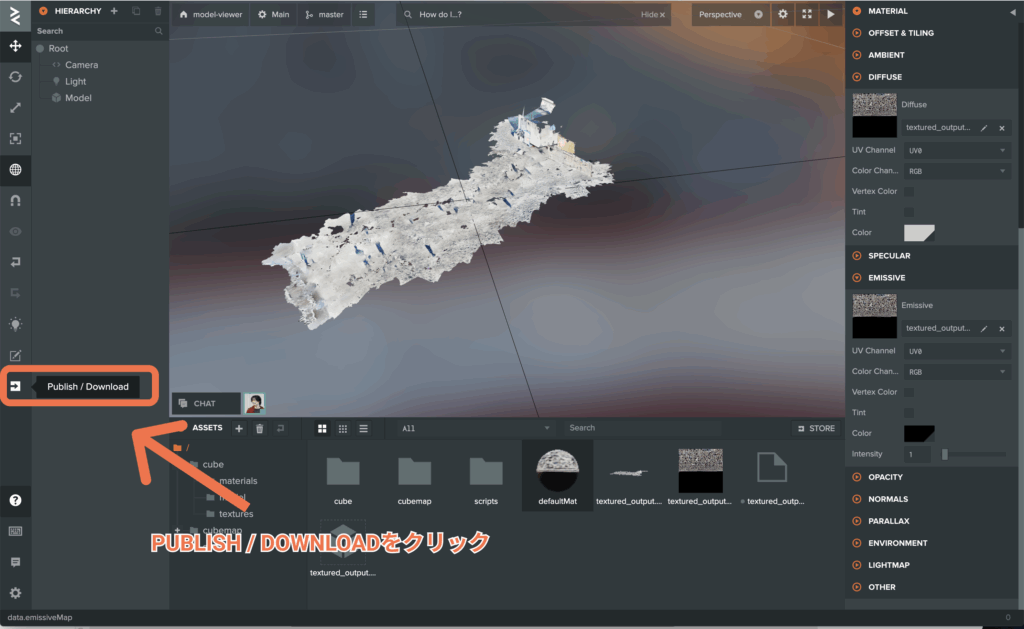The width and height of the screenshot is (1024, 629).
Task: Toggle the Snap magnet icon
Action: pos(15,201)
